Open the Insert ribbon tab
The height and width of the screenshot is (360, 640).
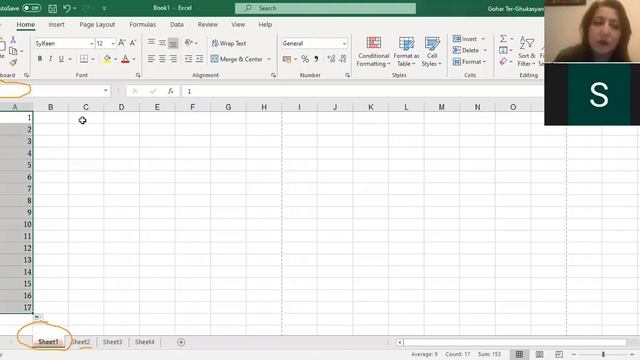coord(56,24)
